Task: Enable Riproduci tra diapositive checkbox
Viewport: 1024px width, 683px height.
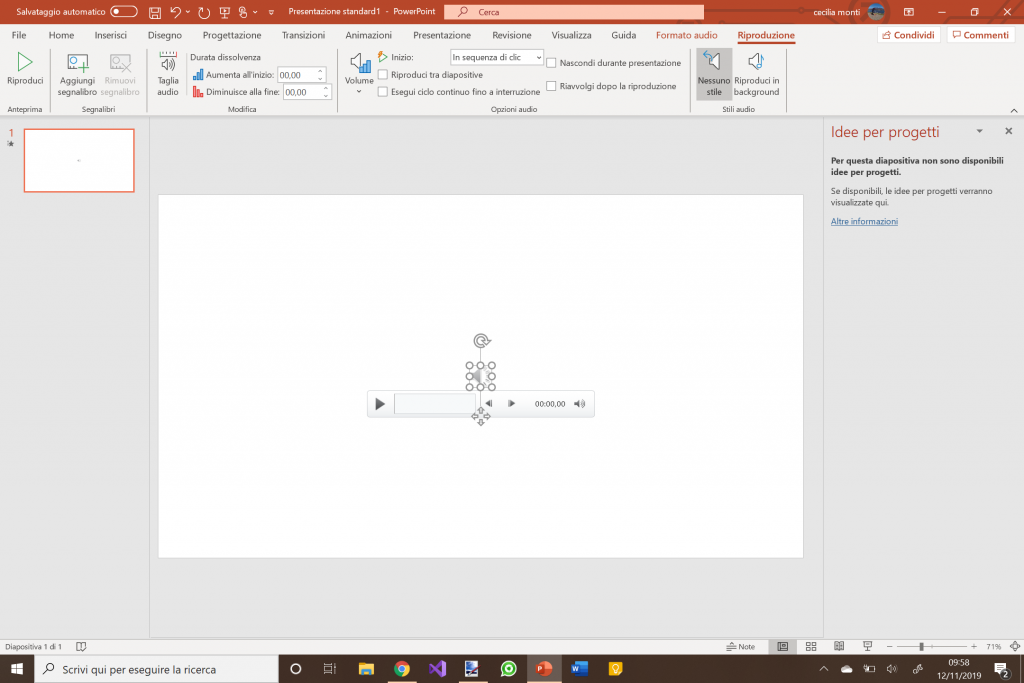Action: tap(383, 74)
